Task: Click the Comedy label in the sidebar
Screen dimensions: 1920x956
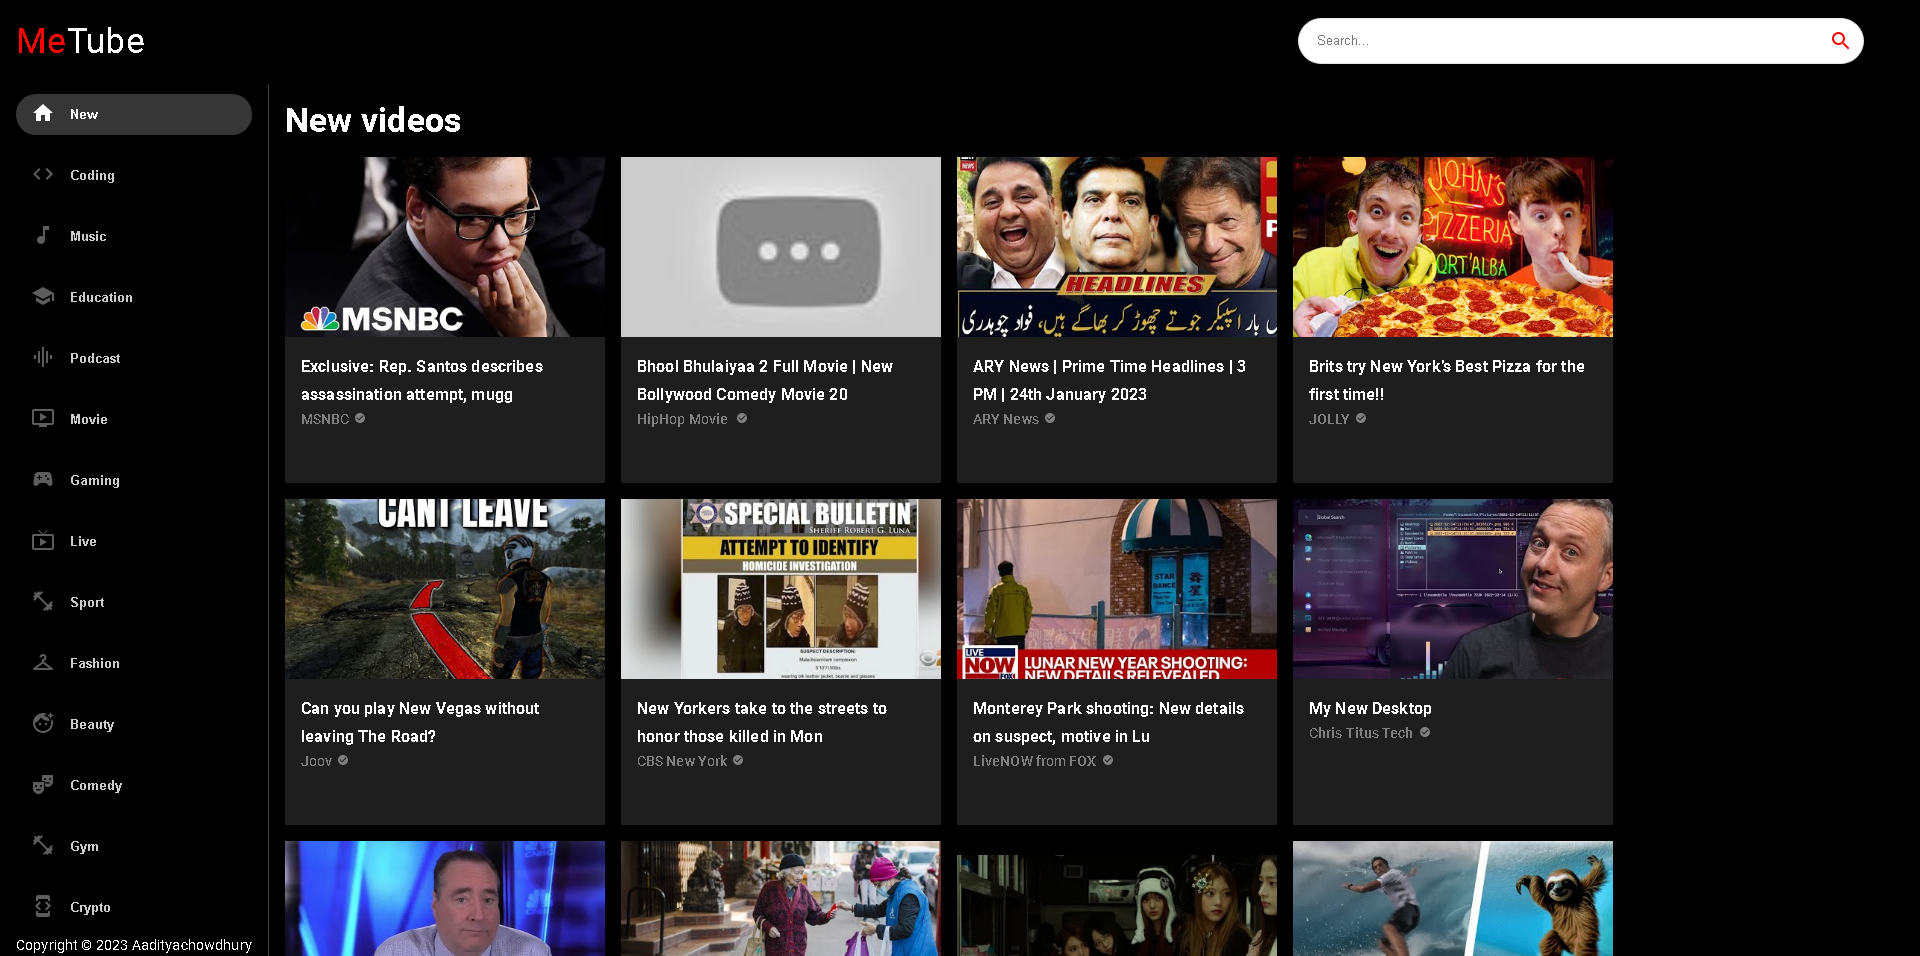Action: (96, 785)
